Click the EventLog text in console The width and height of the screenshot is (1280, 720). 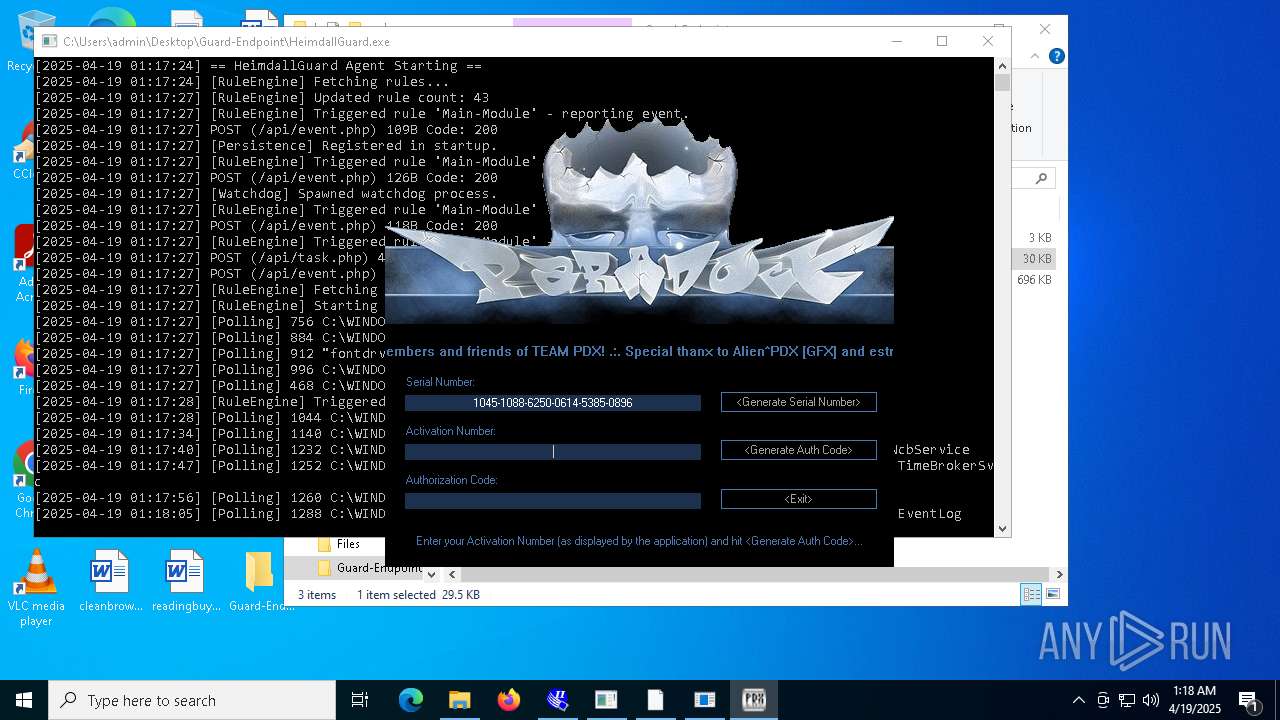point(930,514)
